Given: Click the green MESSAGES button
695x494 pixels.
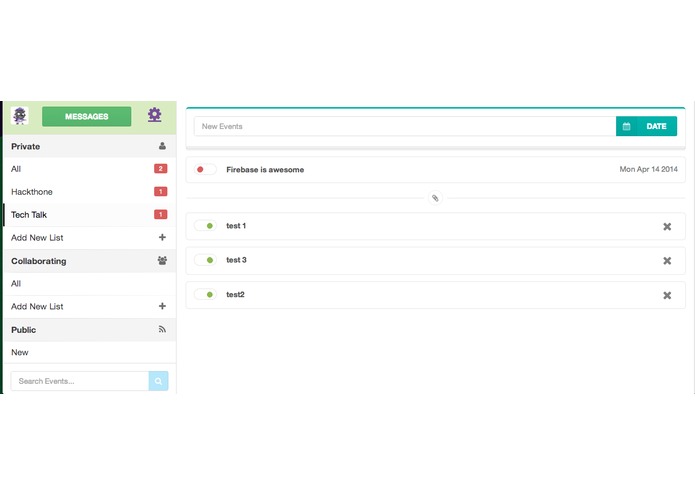Looking at the screenshot, I should [86, 117].
